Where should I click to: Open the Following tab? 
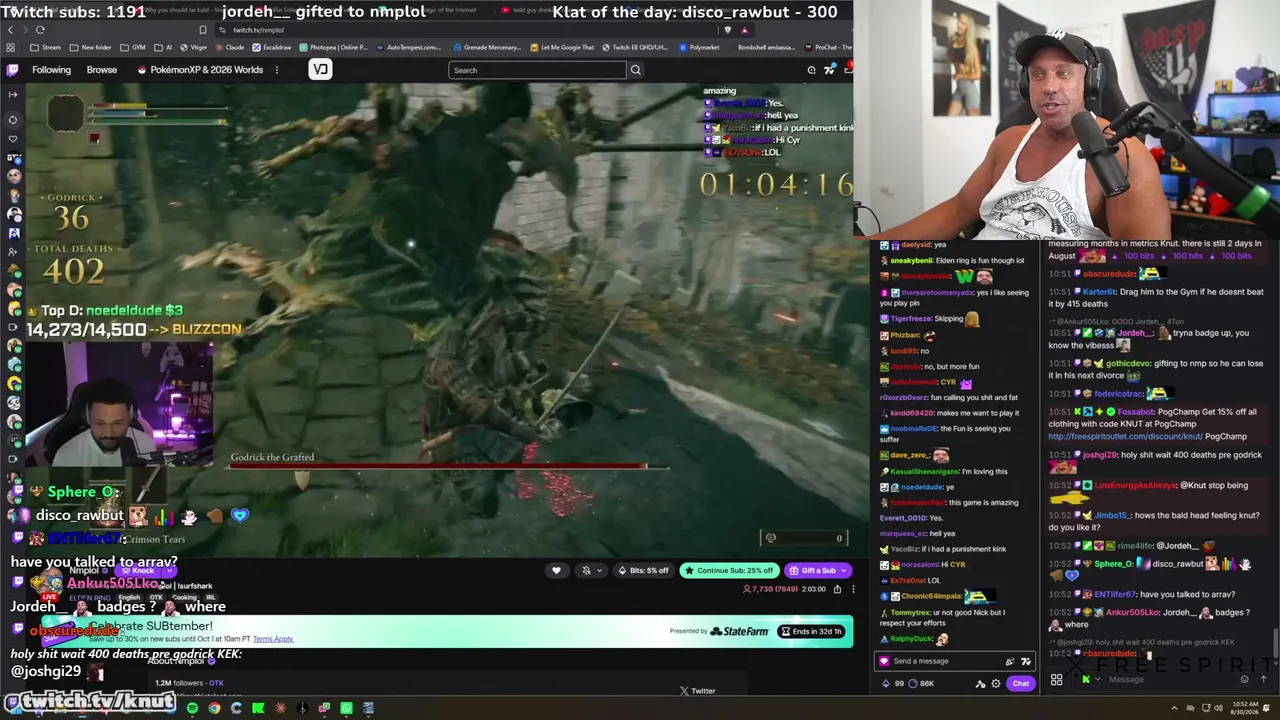(51, 70)
